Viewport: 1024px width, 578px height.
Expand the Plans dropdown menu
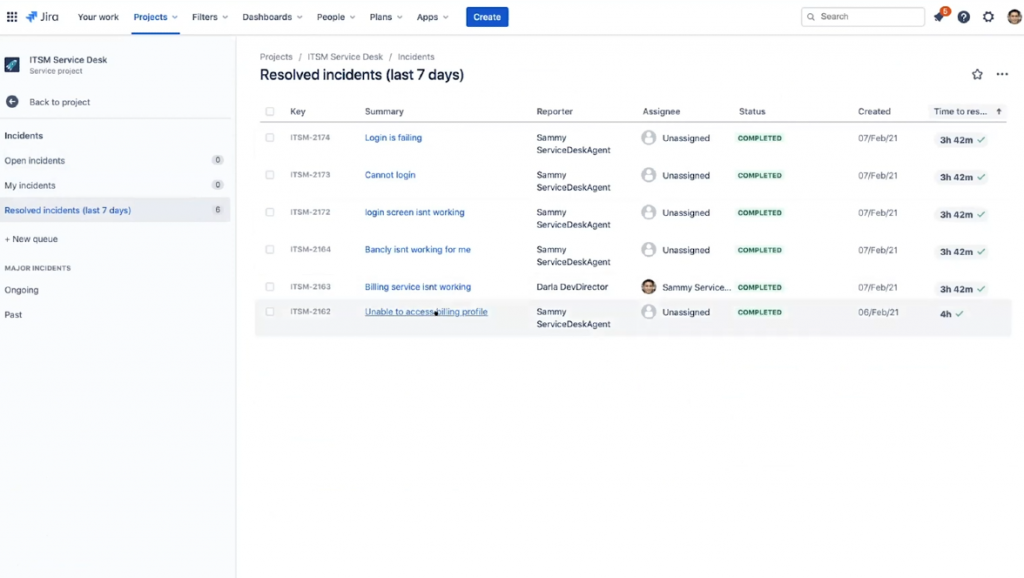[386, 17]
